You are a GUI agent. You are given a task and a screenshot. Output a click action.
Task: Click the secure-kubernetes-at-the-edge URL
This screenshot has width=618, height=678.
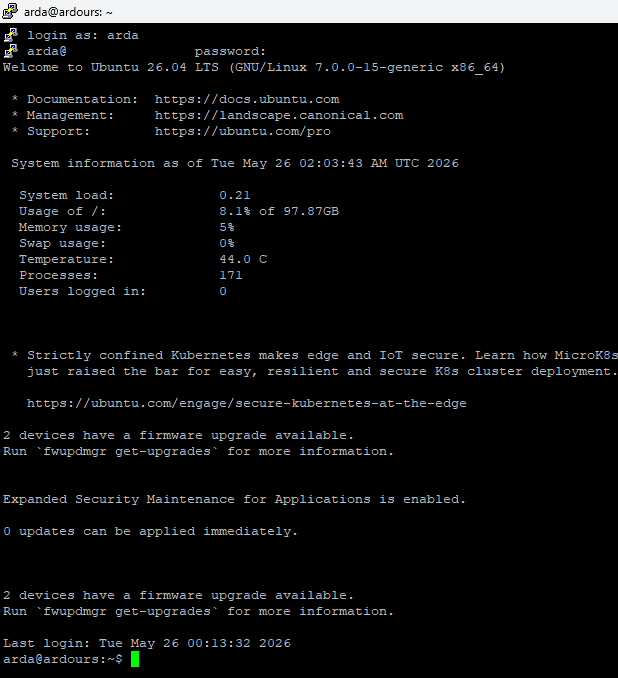[247, 403]
